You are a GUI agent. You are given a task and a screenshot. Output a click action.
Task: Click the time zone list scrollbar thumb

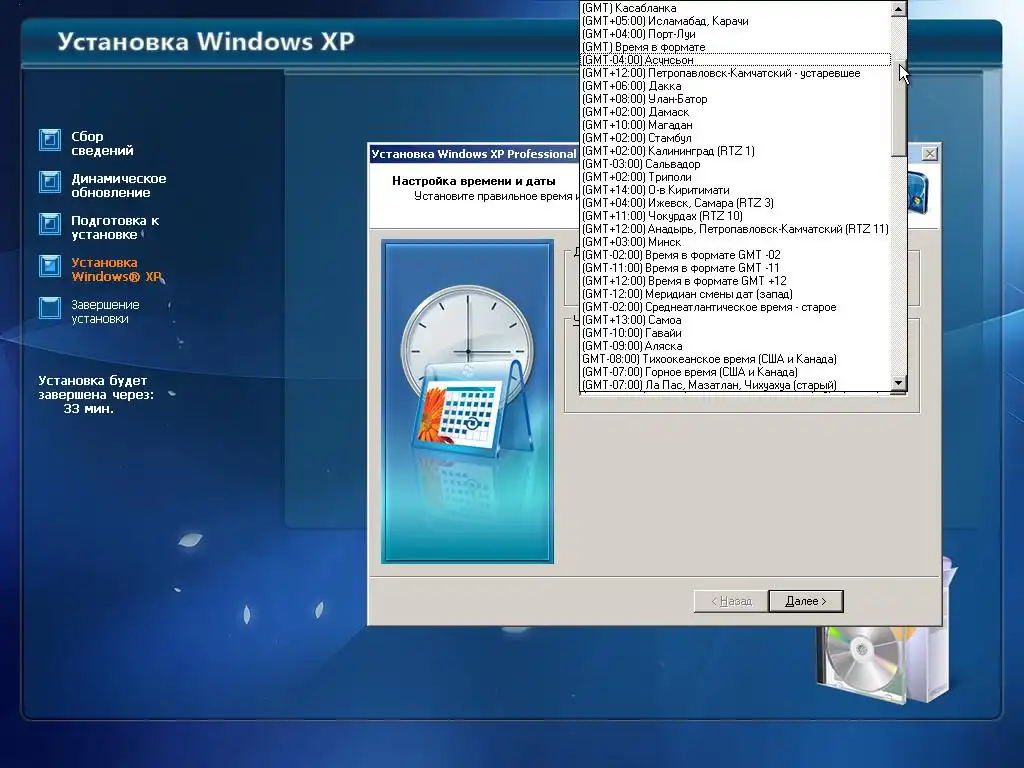click(x=899, y=108)
